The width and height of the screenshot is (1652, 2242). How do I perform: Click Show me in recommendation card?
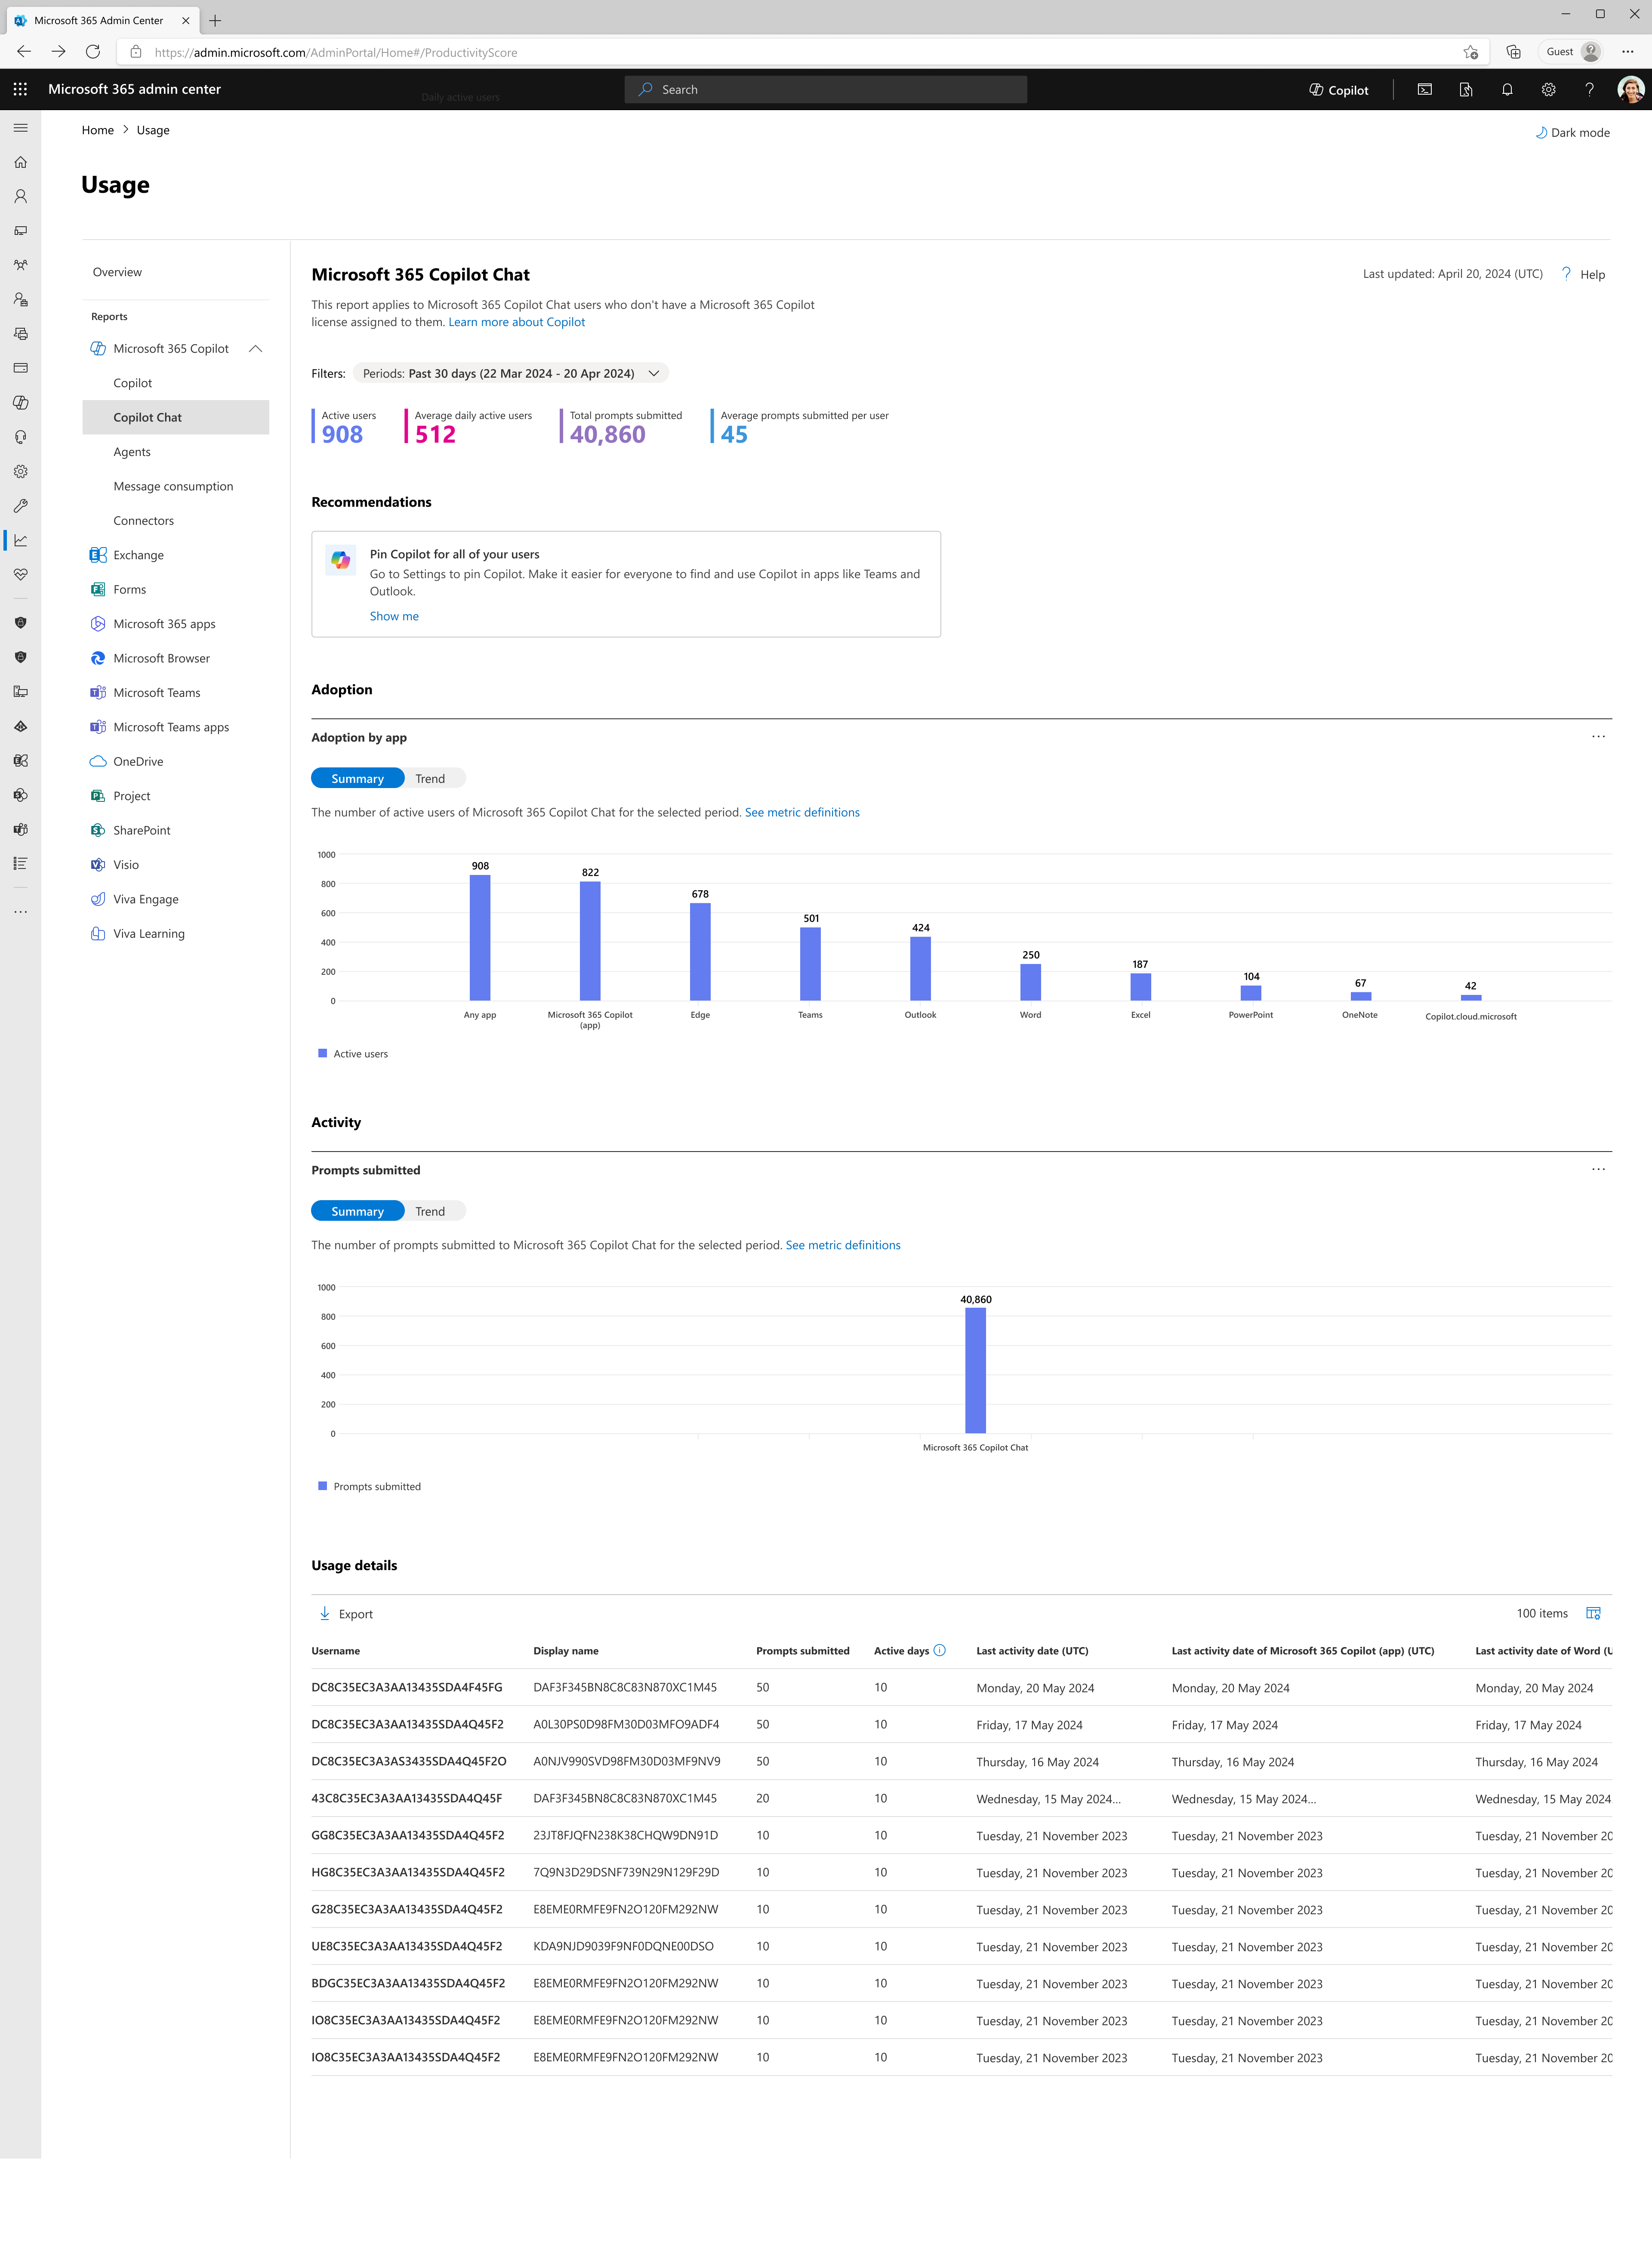click(x=394, y=616)
